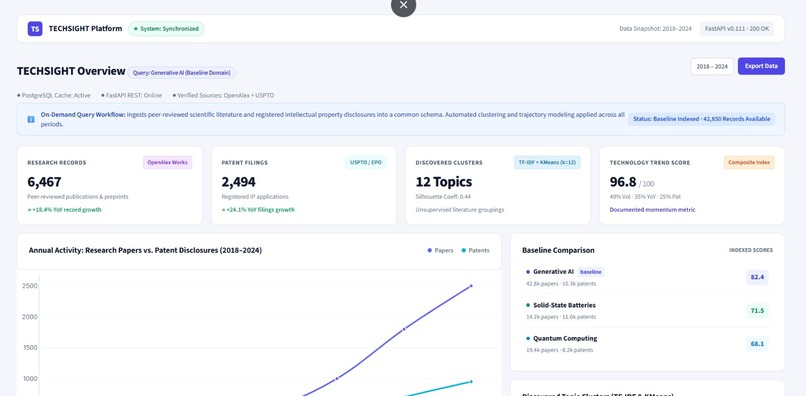Open the Documented momentum metric link
The image size is (806, 396).
coord(652,210)
